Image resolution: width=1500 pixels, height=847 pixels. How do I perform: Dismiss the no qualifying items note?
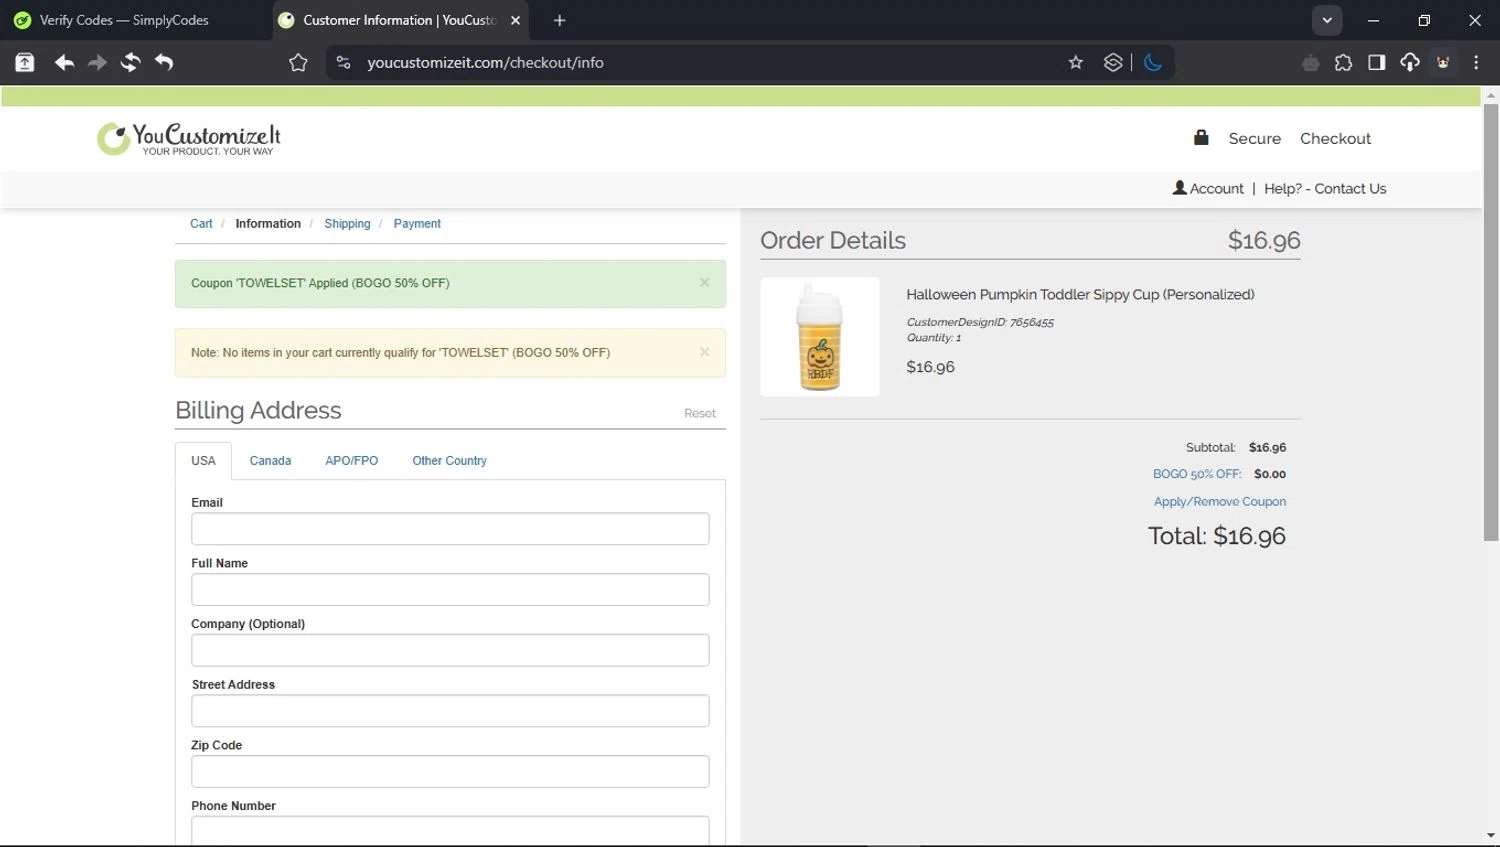[x=705, y=352]
